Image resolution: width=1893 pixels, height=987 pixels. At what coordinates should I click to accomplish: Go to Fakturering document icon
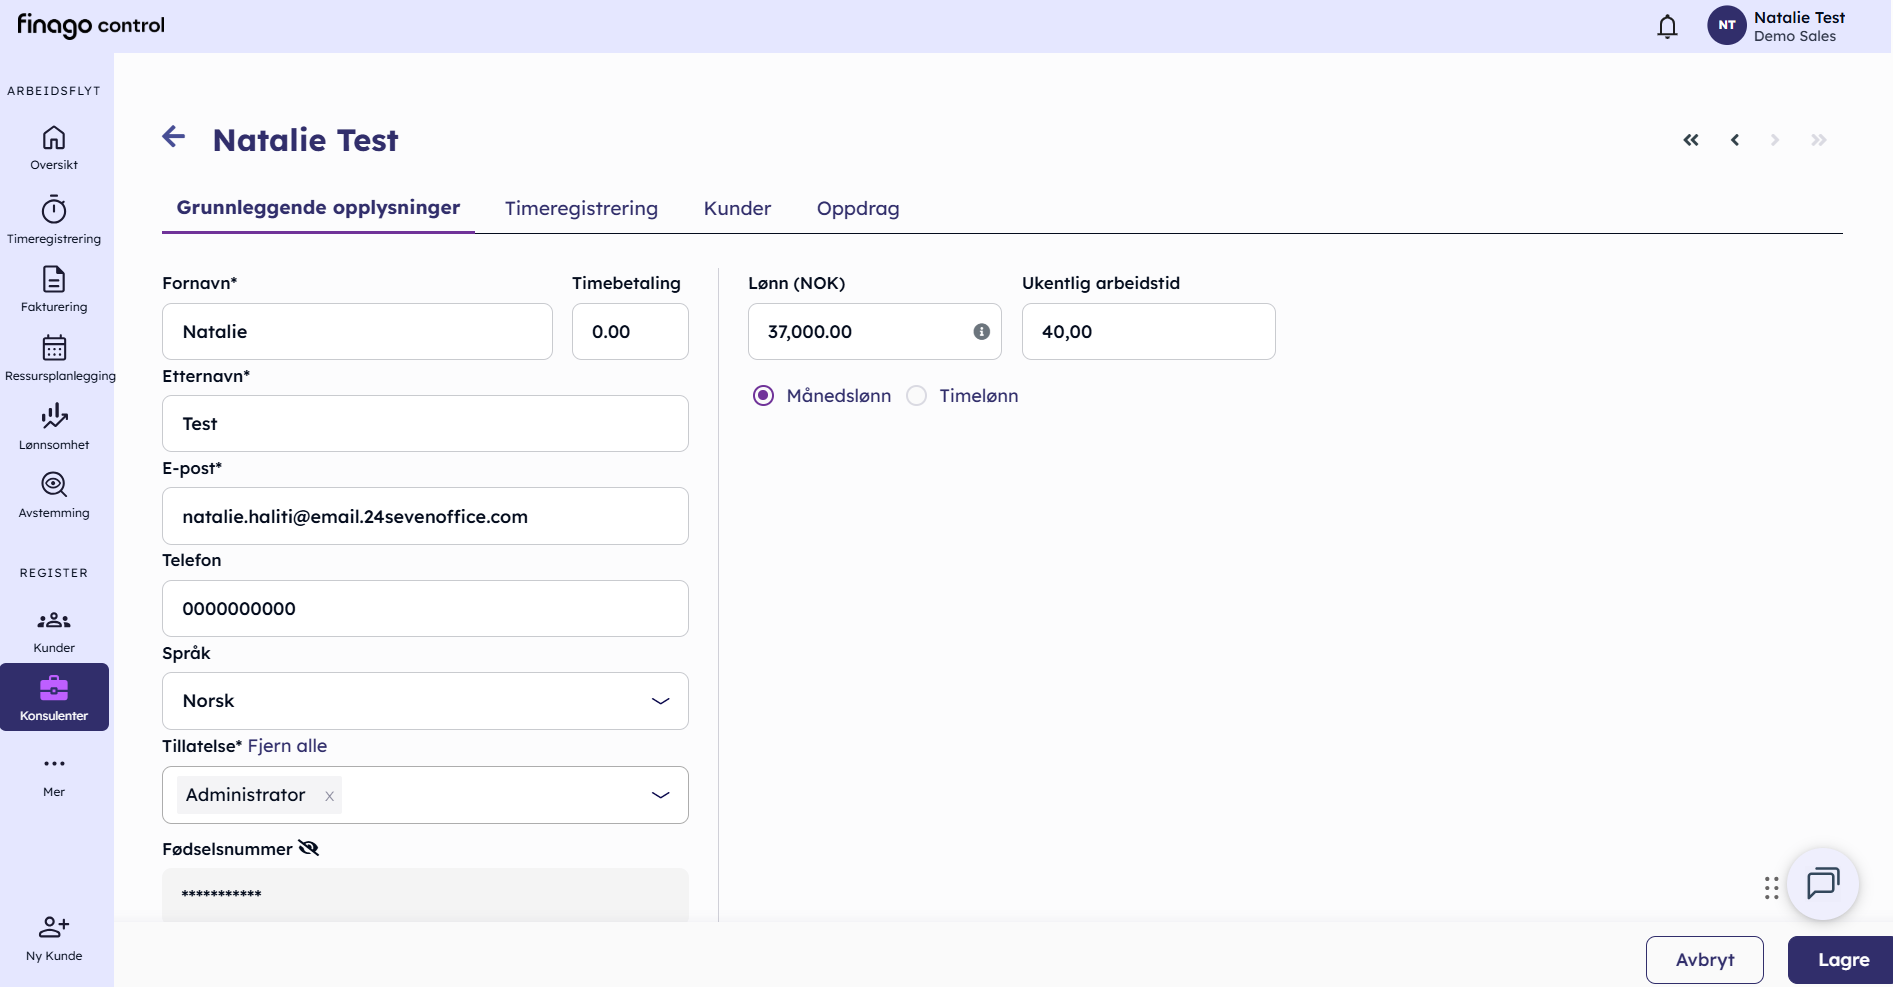[x=54, y=279]
